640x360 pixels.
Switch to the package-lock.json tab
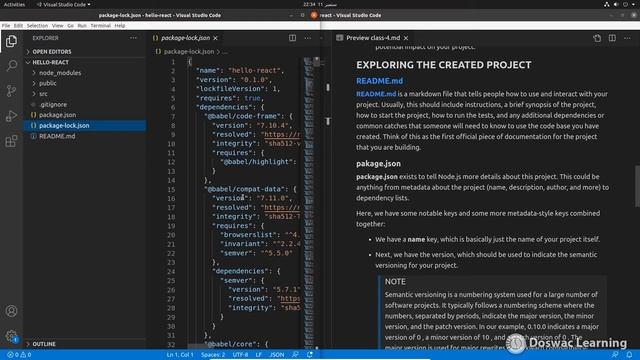[x=185, y=38]
